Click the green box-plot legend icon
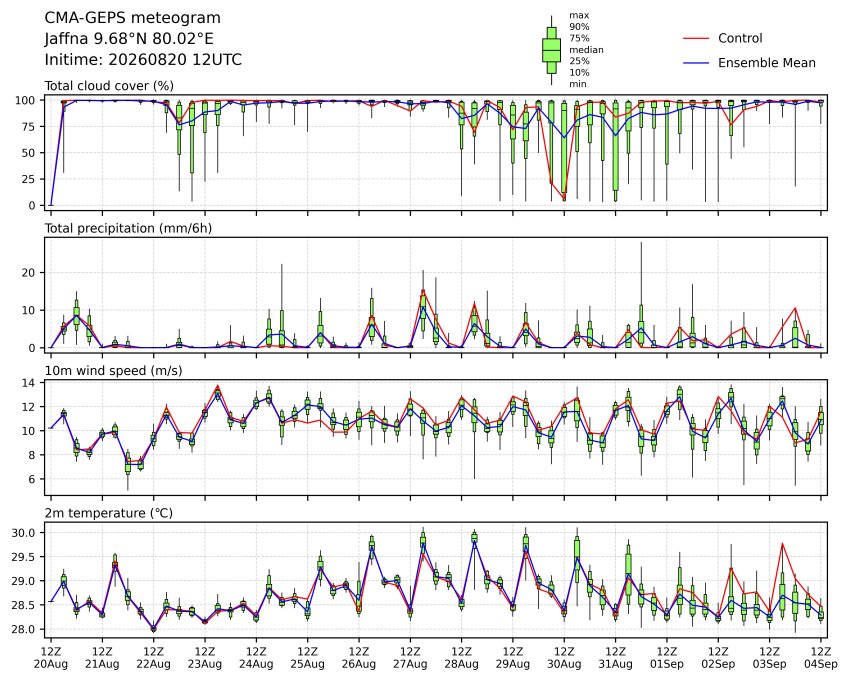This screenshot has height=681, width=849. (551, 50)
